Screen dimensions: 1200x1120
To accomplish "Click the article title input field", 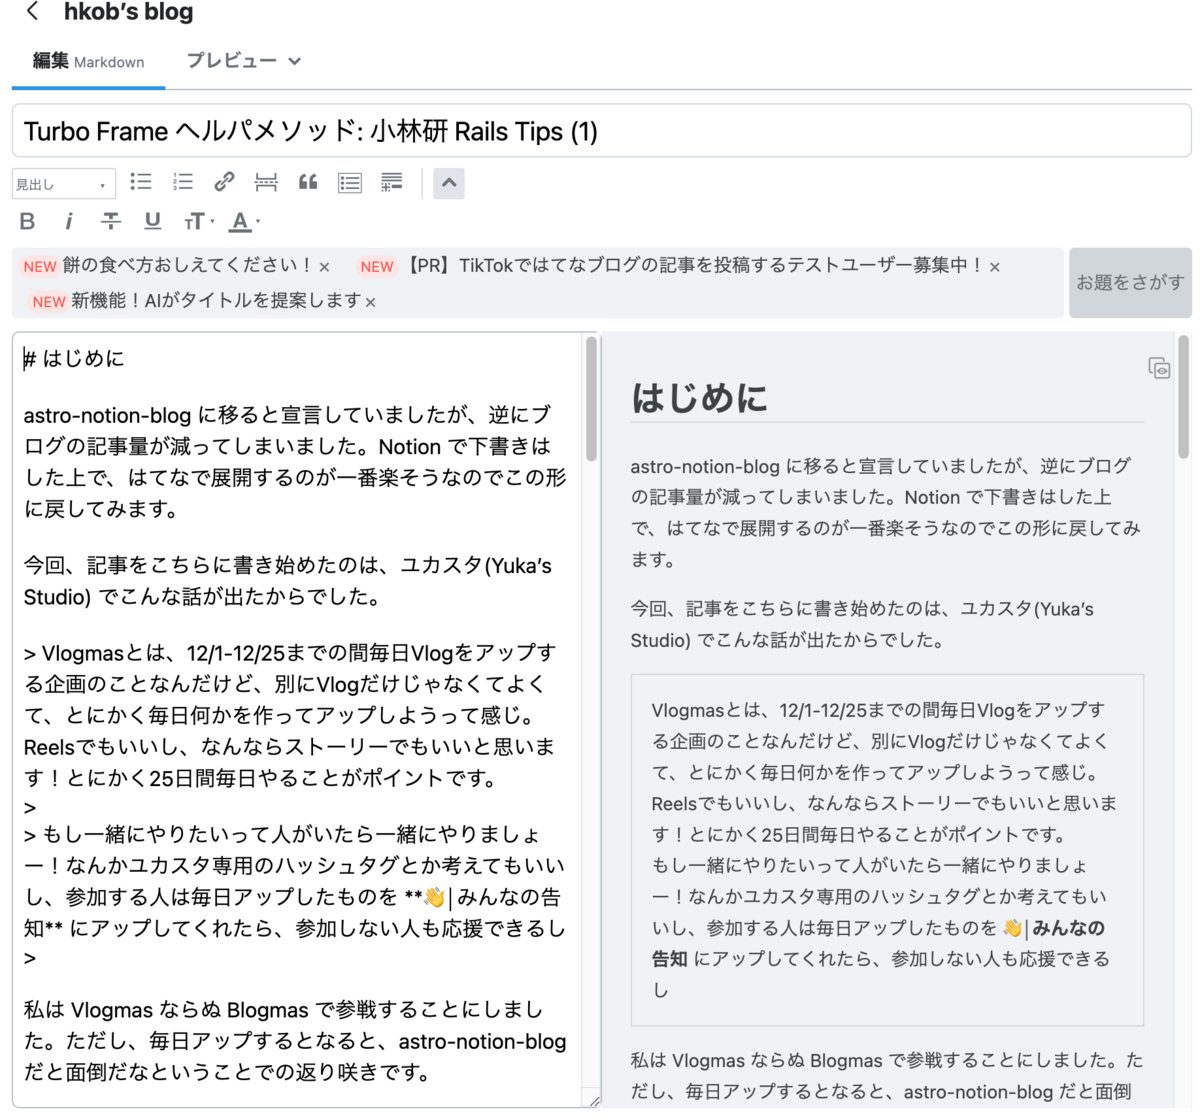I will click(x=601, y=131).
